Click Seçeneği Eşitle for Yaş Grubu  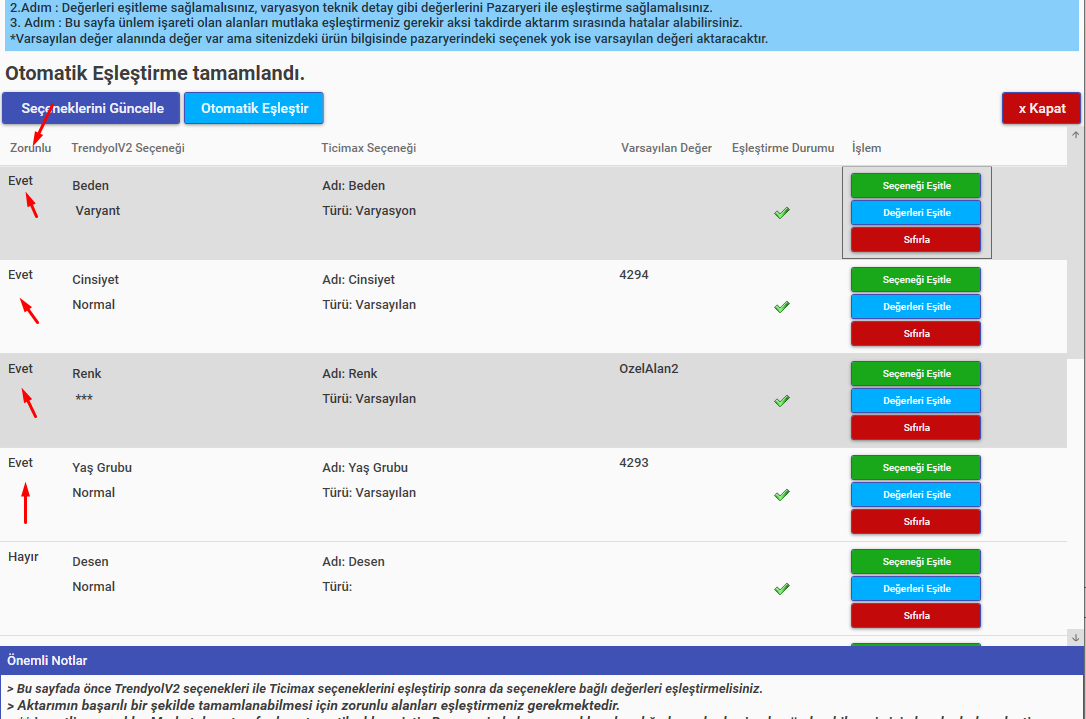[916, 468]
